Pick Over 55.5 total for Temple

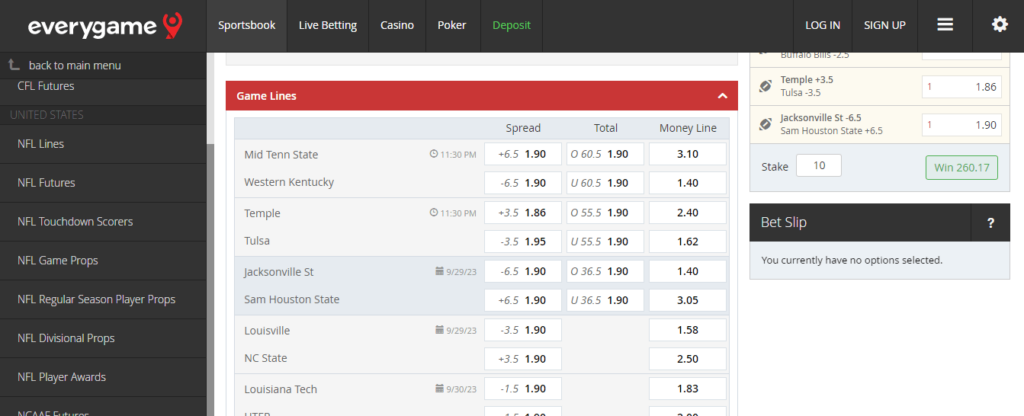(x=605, y=213)
